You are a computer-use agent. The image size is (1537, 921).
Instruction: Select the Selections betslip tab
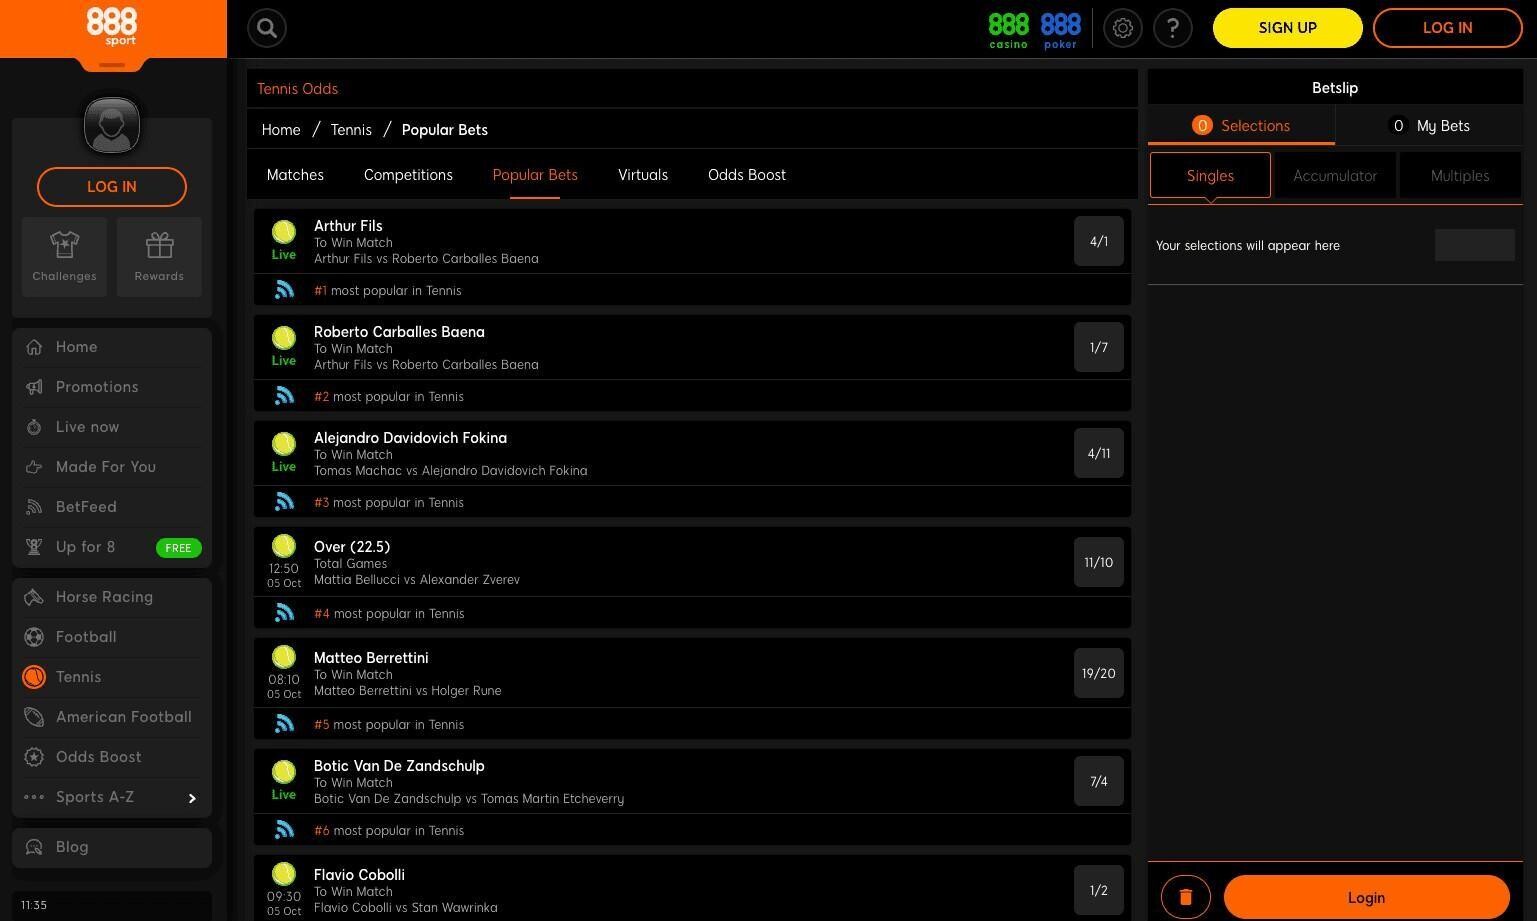(1241, 126)
